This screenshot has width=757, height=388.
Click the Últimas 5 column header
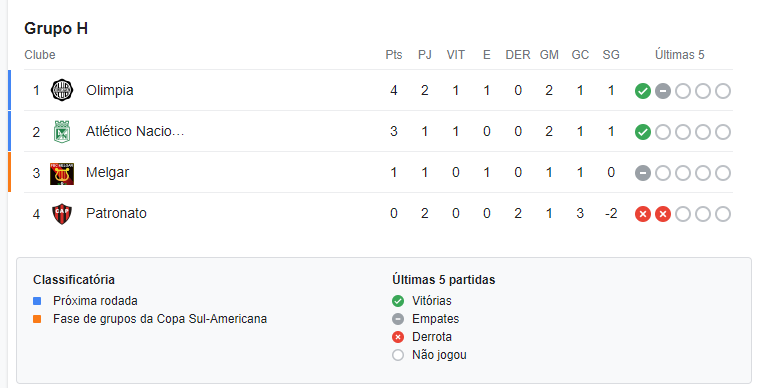pos(679,55)
